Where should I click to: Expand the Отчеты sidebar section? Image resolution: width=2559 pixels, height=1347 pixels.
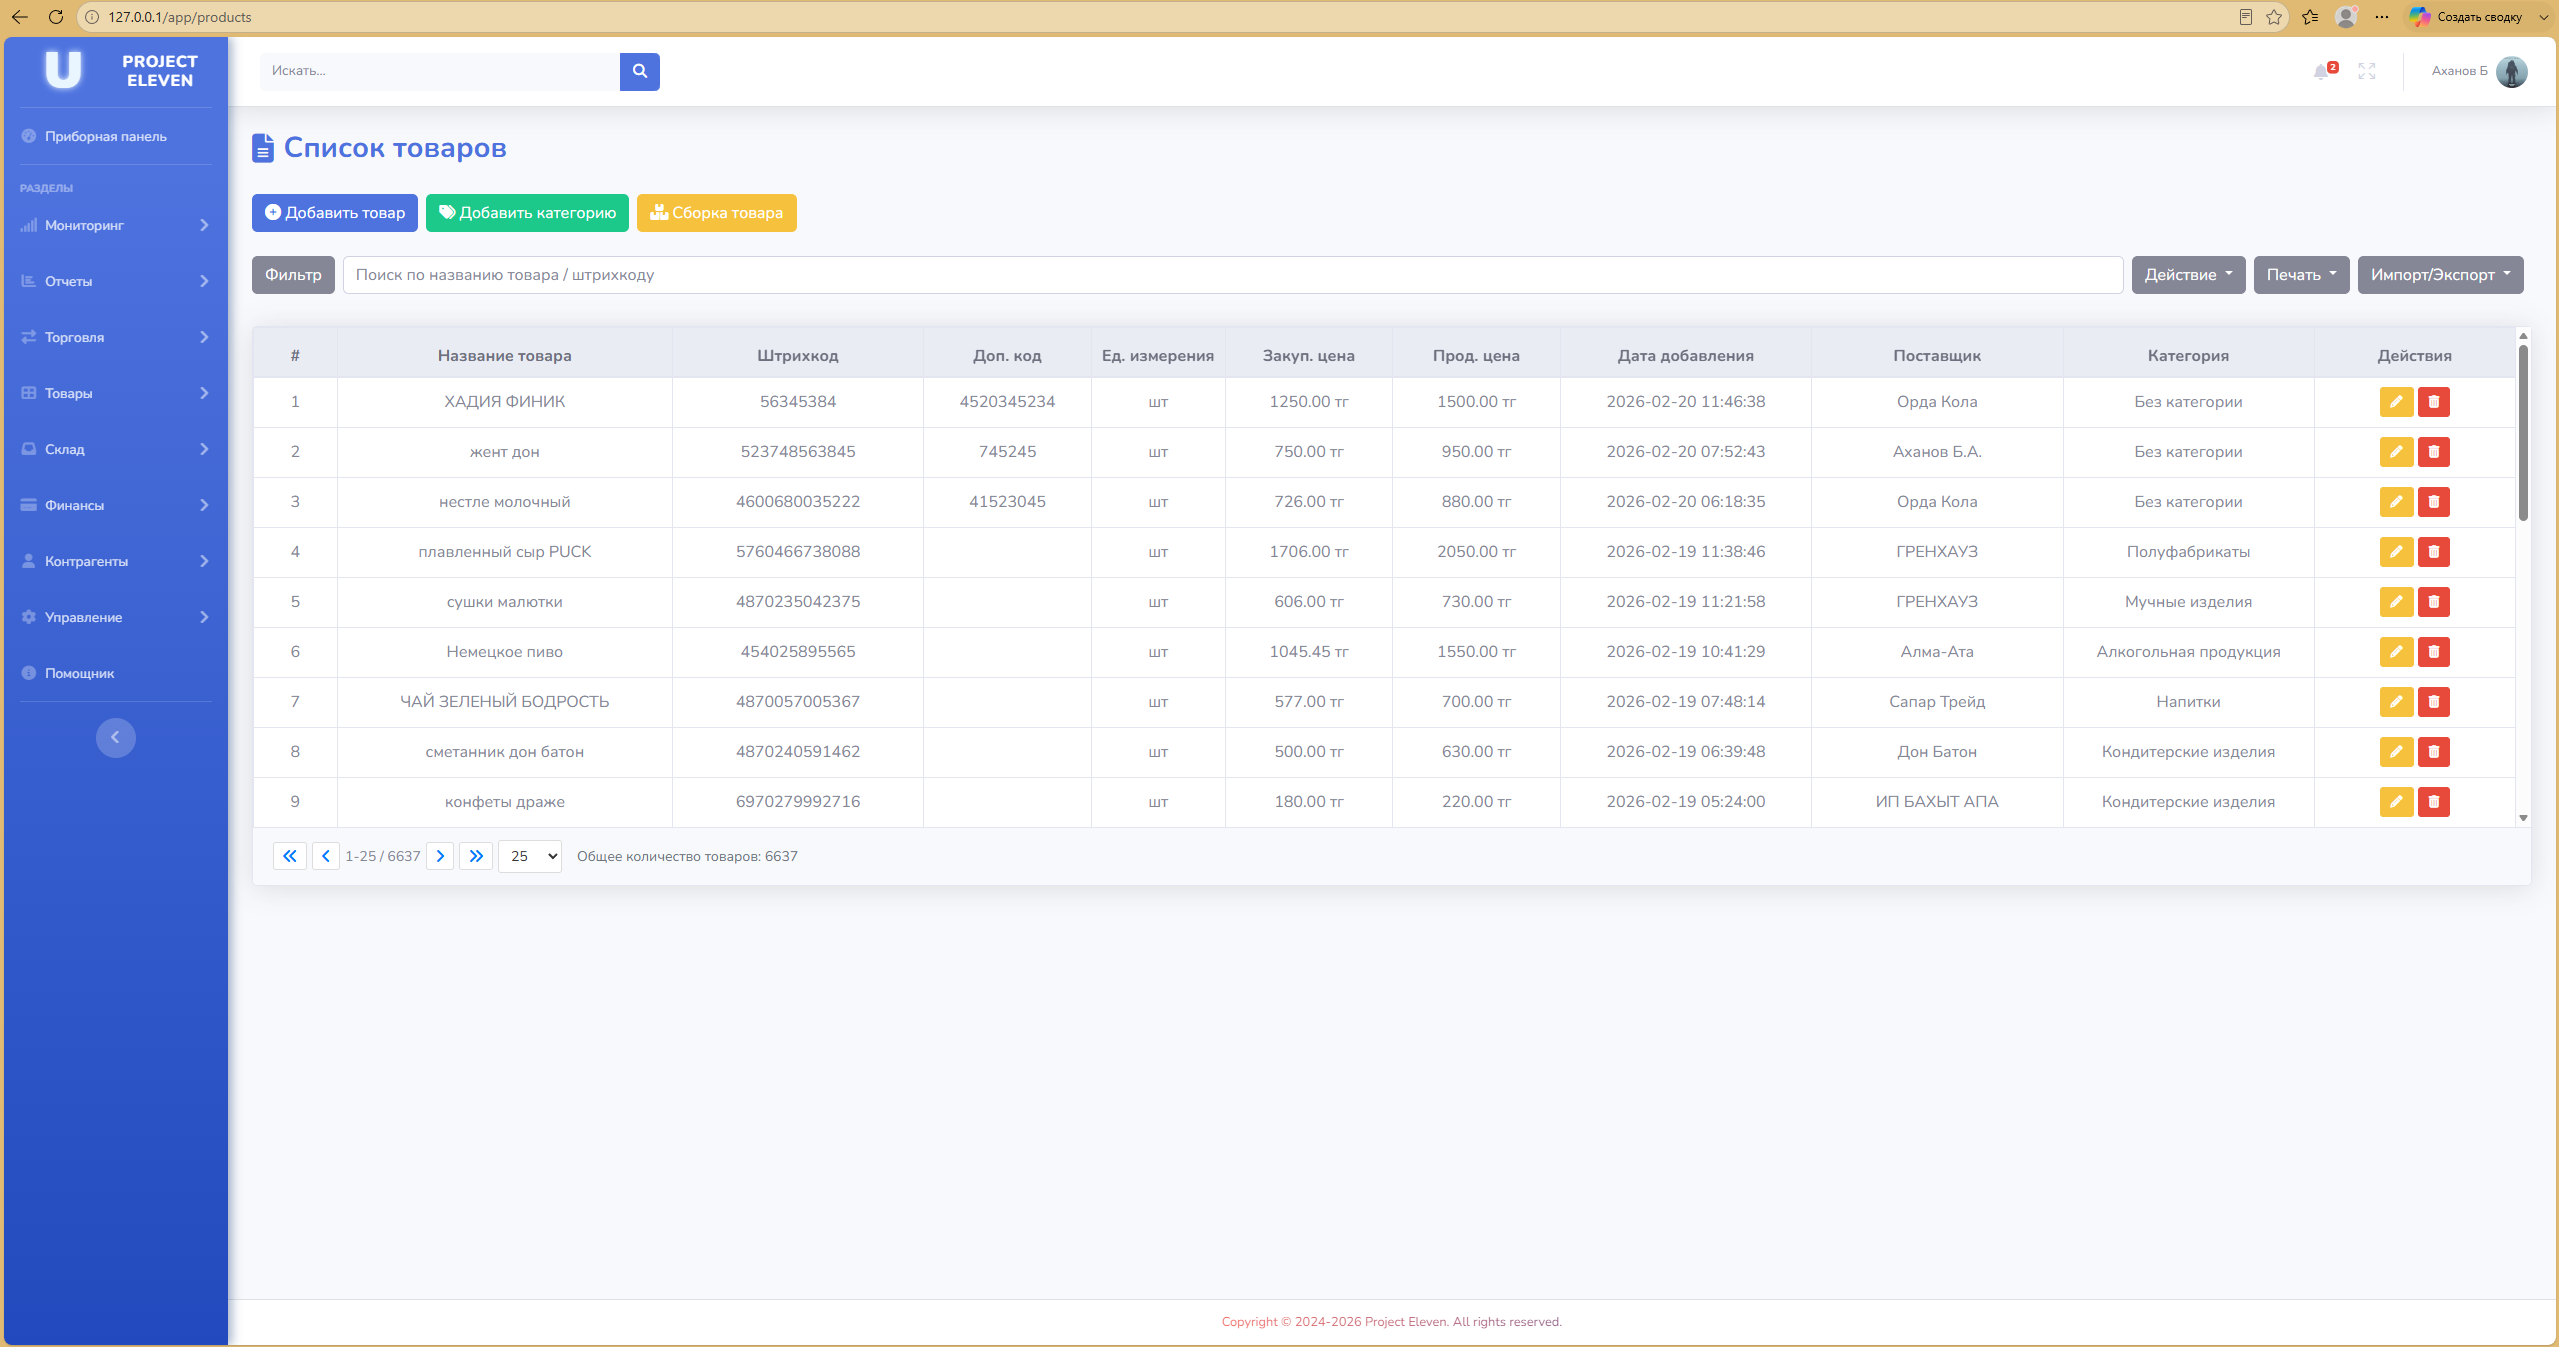point(116,281)
